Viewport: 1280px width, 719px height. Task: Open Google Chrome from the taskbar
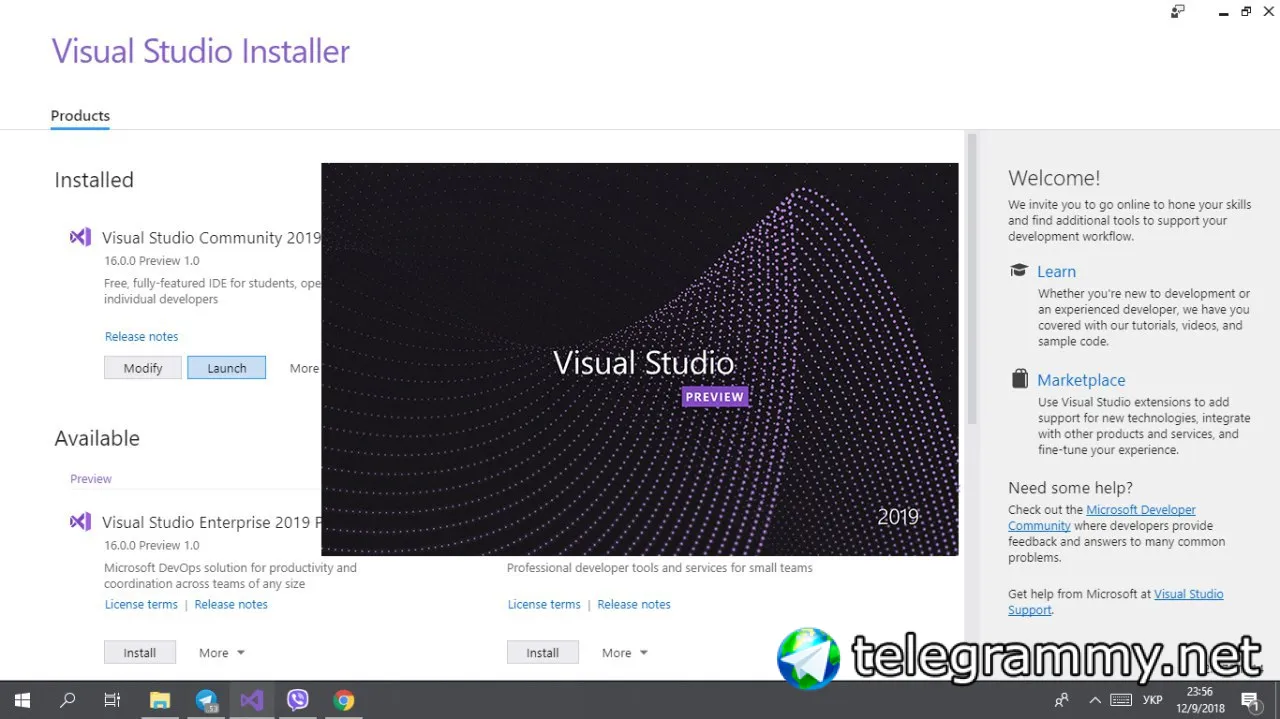(x=344, y=700)
